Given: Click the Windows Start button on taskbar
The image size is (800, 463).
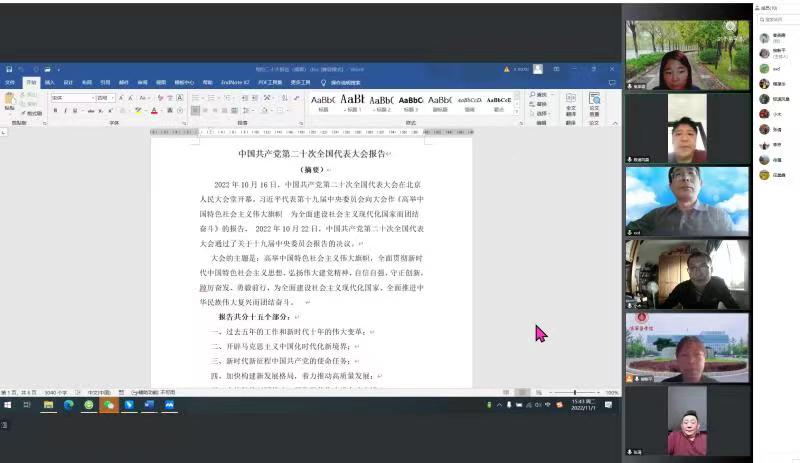Looking at the screenshot, I should click(x=7, y=405).
